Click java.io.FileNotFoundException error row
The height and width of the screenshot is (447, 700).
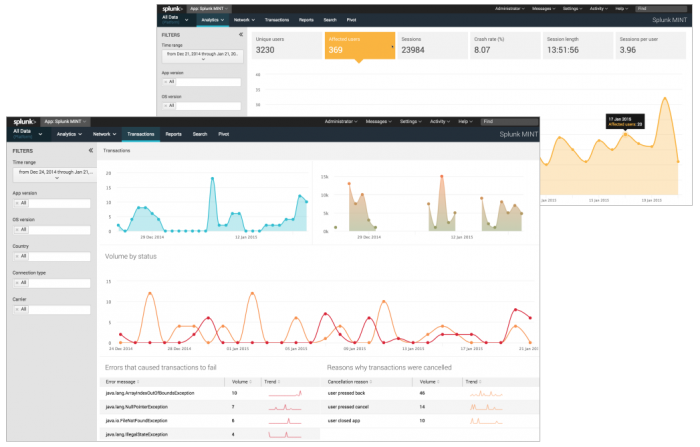[209, 421]
